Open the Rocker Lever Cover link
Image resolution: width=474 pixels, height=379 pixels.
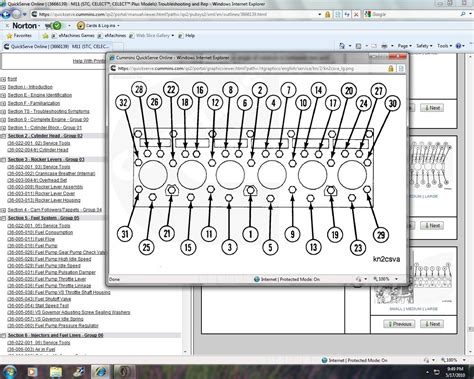[x=41, y=193]
